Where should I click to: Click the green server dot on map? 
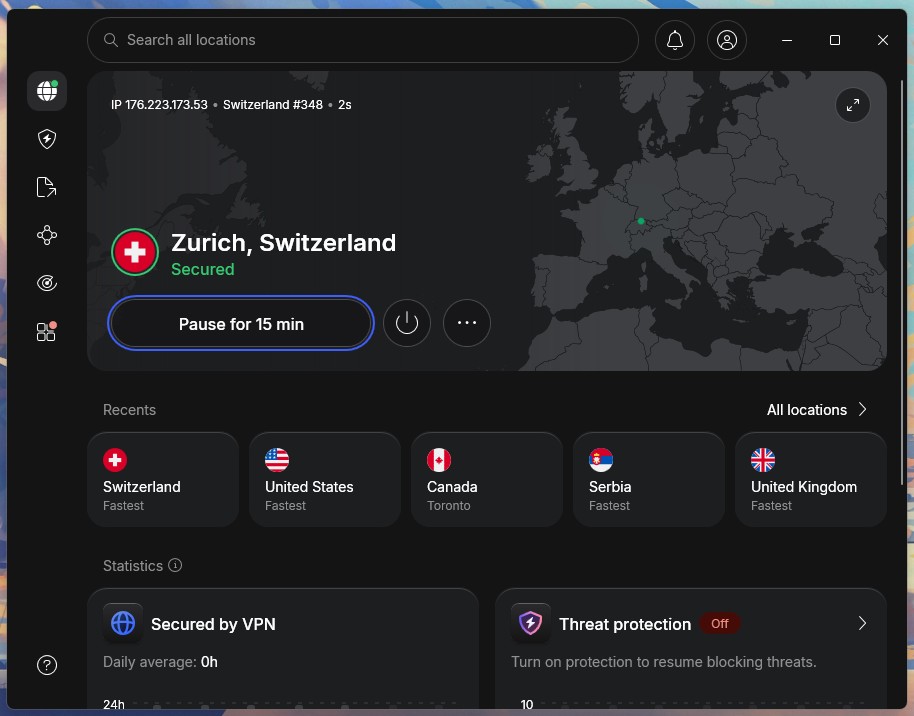[x=641, y=221]
